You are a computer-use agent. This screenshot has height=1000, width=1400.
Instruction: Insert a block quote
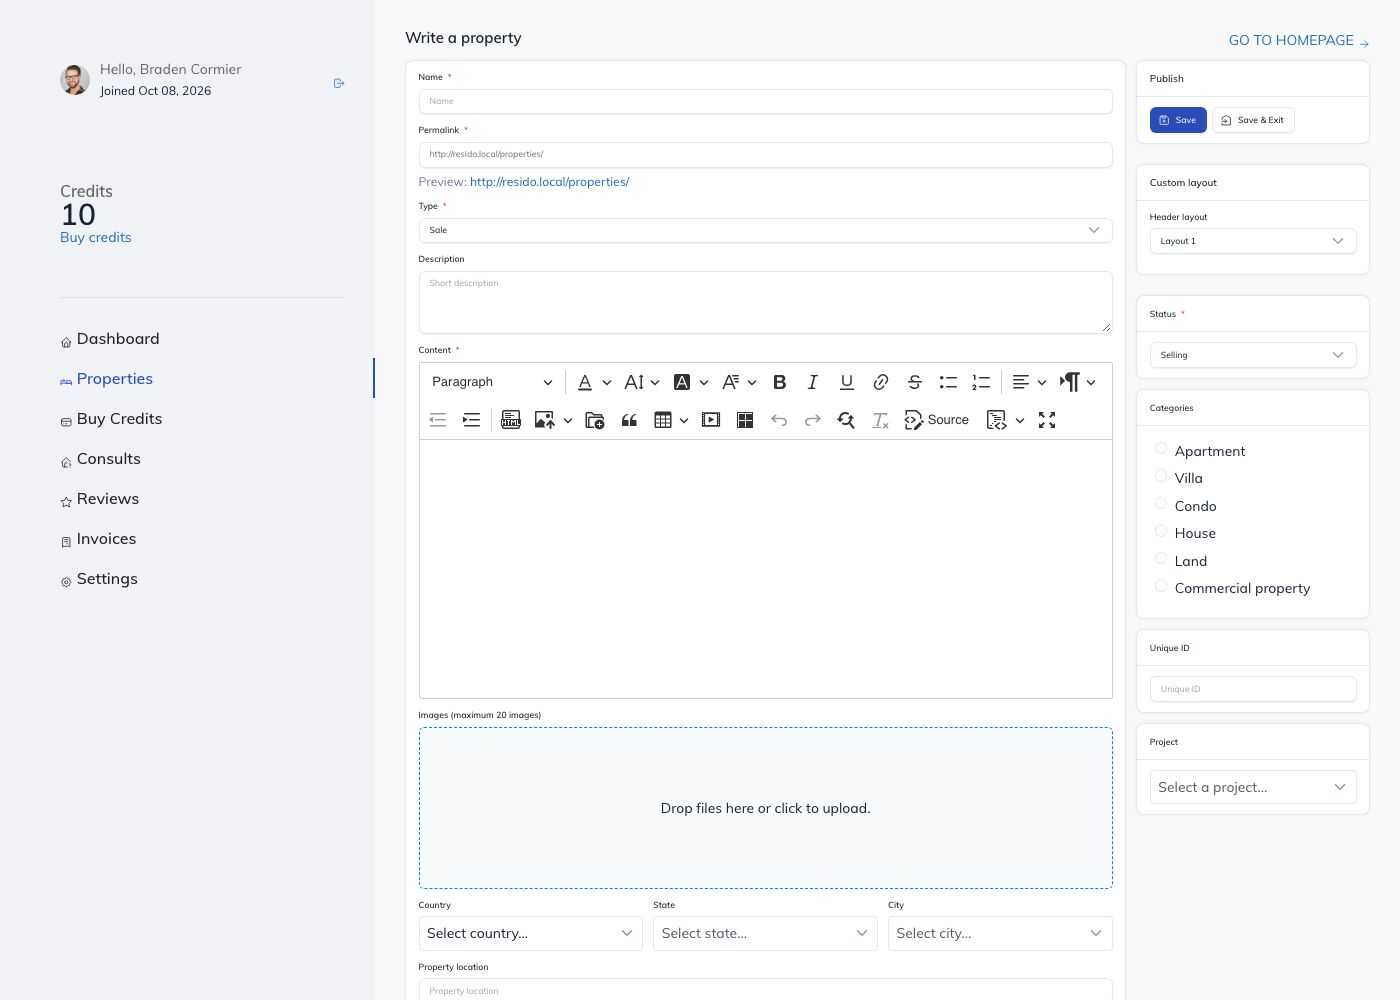tap(629, 420)
